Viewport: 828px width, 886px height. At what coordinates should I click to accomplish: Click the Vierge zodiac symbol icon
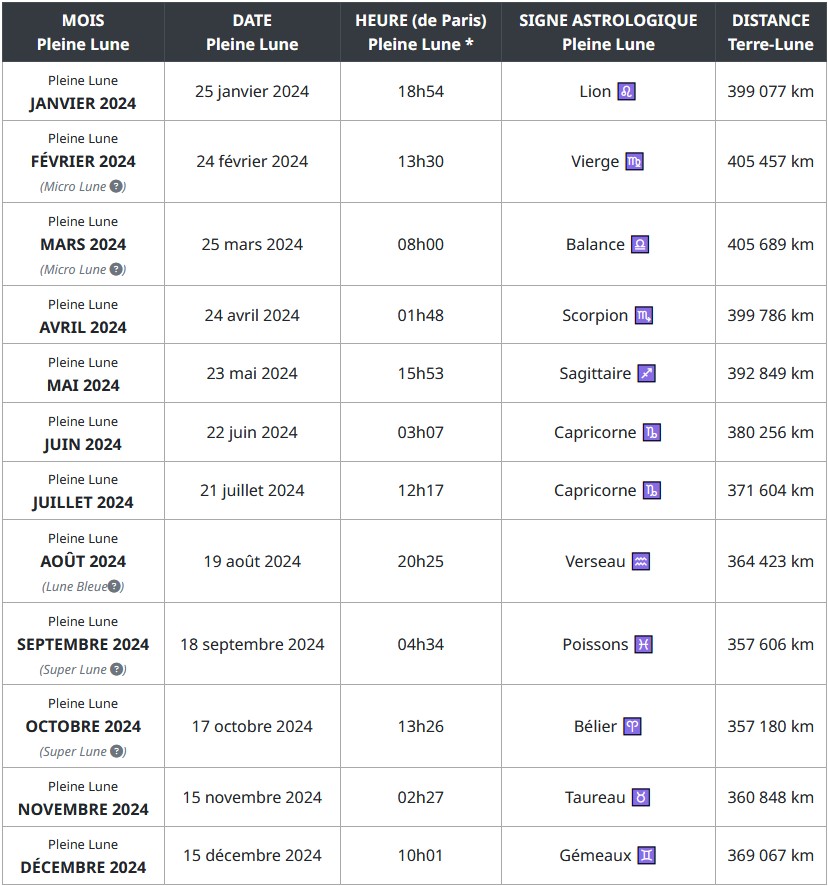tap(635, 162)
